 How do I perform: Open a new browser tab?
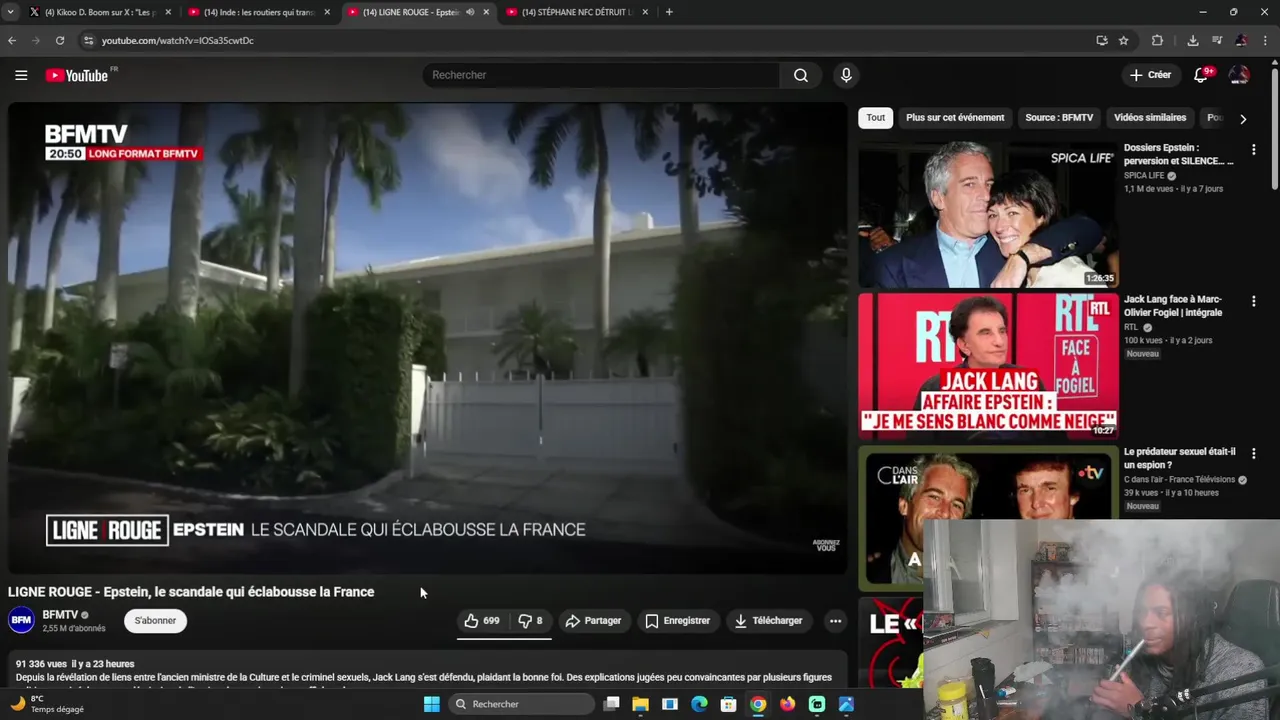(x=669, y=12)
